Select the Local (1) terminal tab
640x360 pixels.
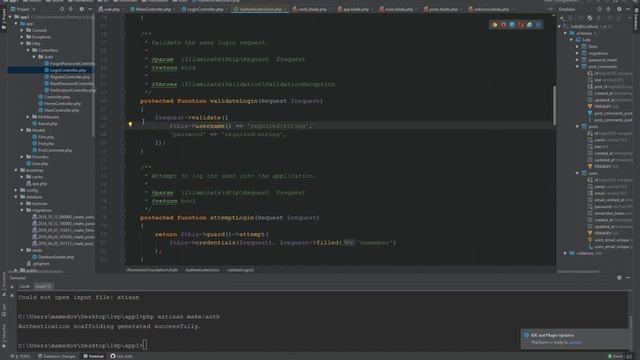(43, 287)
